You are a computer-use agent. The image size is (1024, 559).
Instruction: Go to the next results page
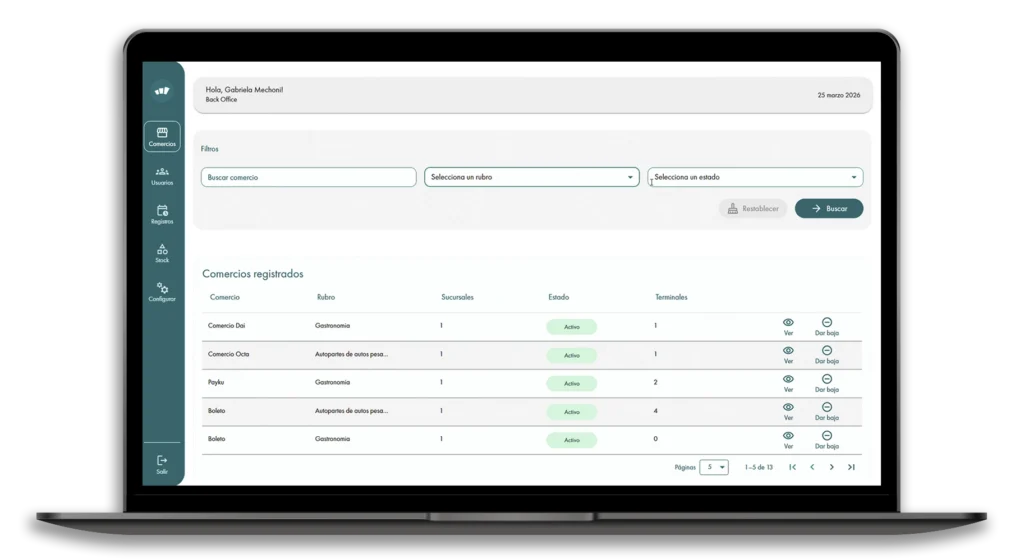click(x=831, y=467)
